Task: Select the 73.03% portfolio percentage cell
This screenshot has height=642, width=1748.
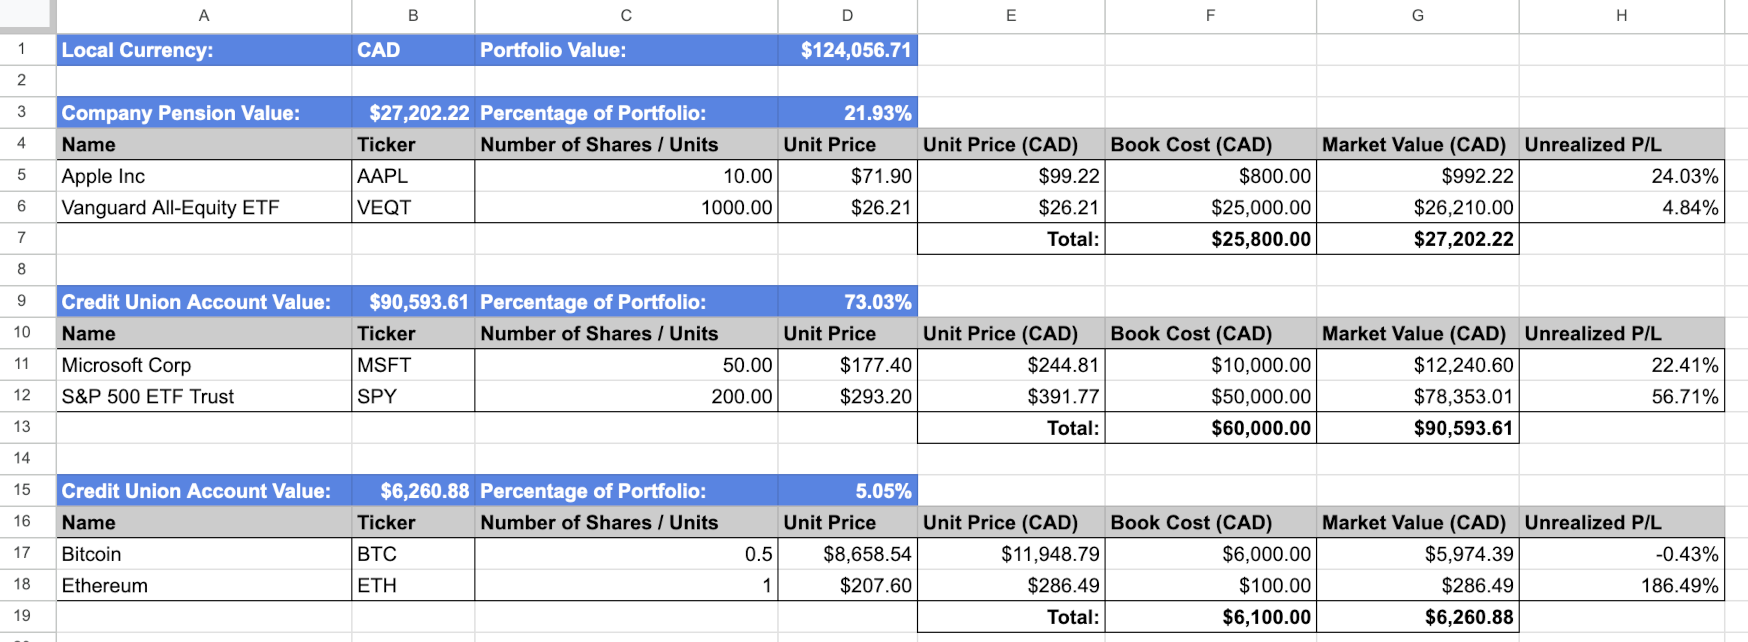Action: [847, 302]
